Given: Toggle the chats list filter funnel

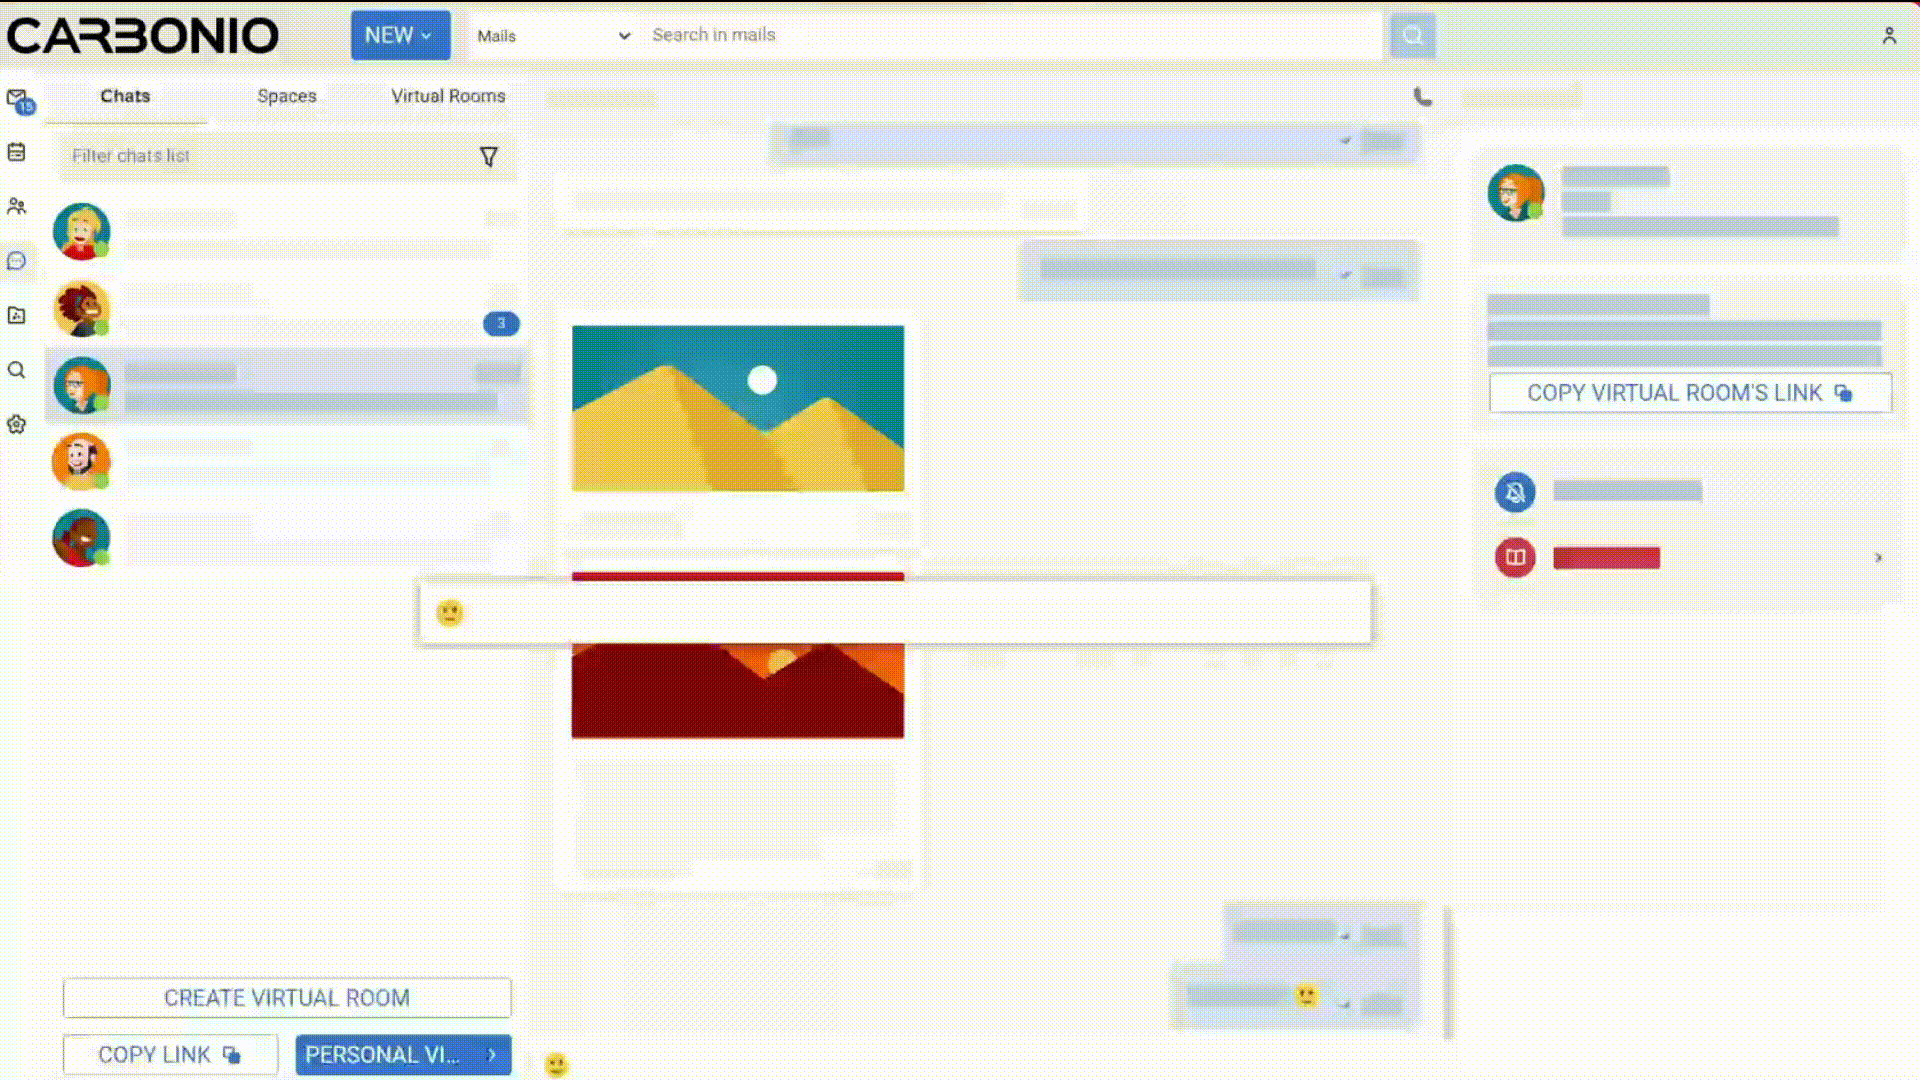Looking at the screenshot, I should point(488,157).
